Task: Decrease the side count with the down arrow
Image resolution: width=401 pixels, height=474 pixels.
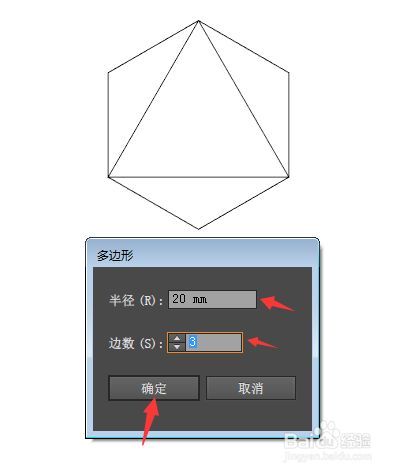Action: click(177, 347)
